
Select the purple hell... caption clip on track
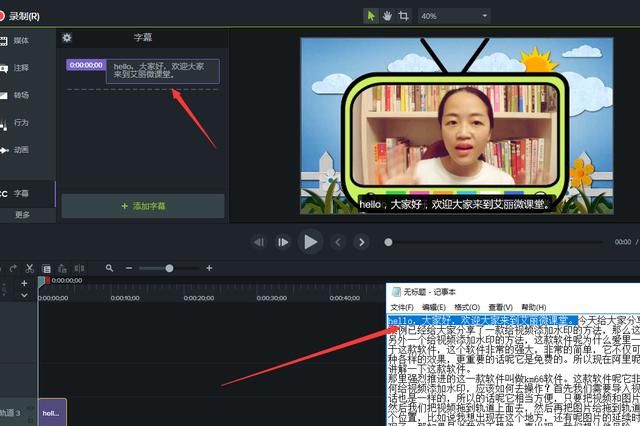tap(52, 413)
